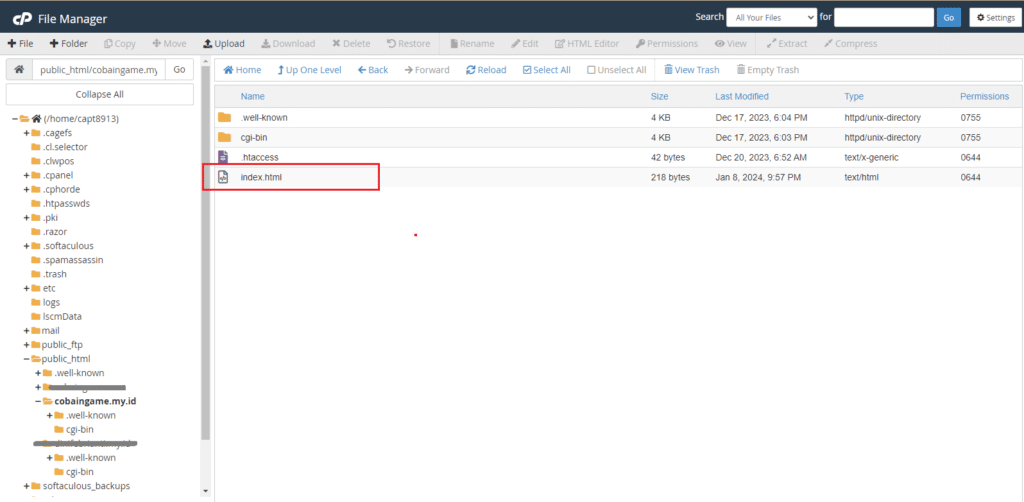Sort by Permissions column

coord(984,96)
